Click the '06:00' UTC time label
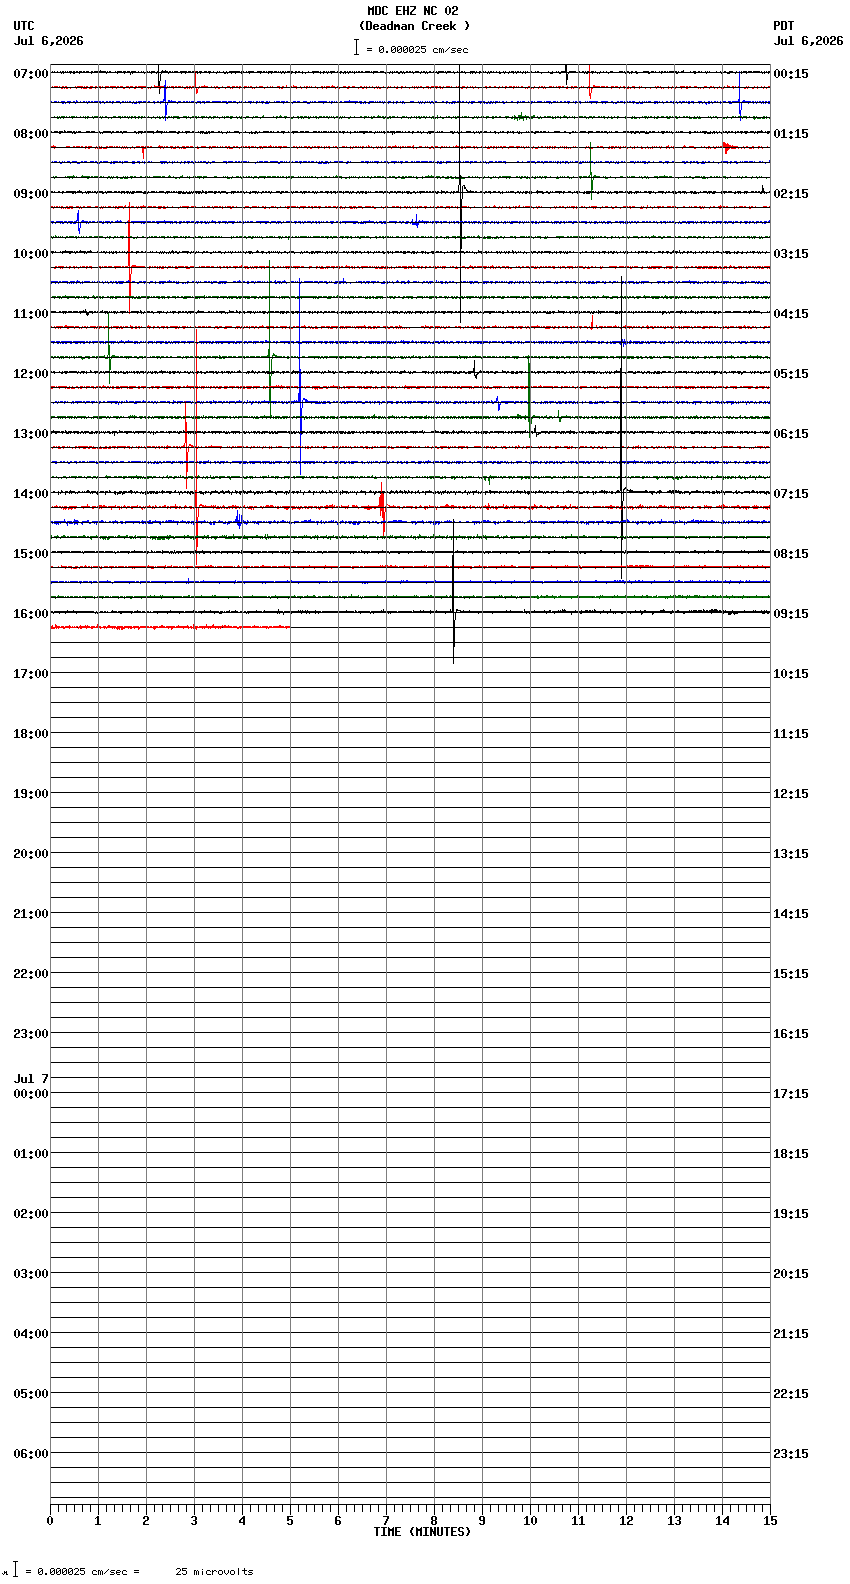The width and height of the screenshot is (850, 1584). (x=31, y=1454)
